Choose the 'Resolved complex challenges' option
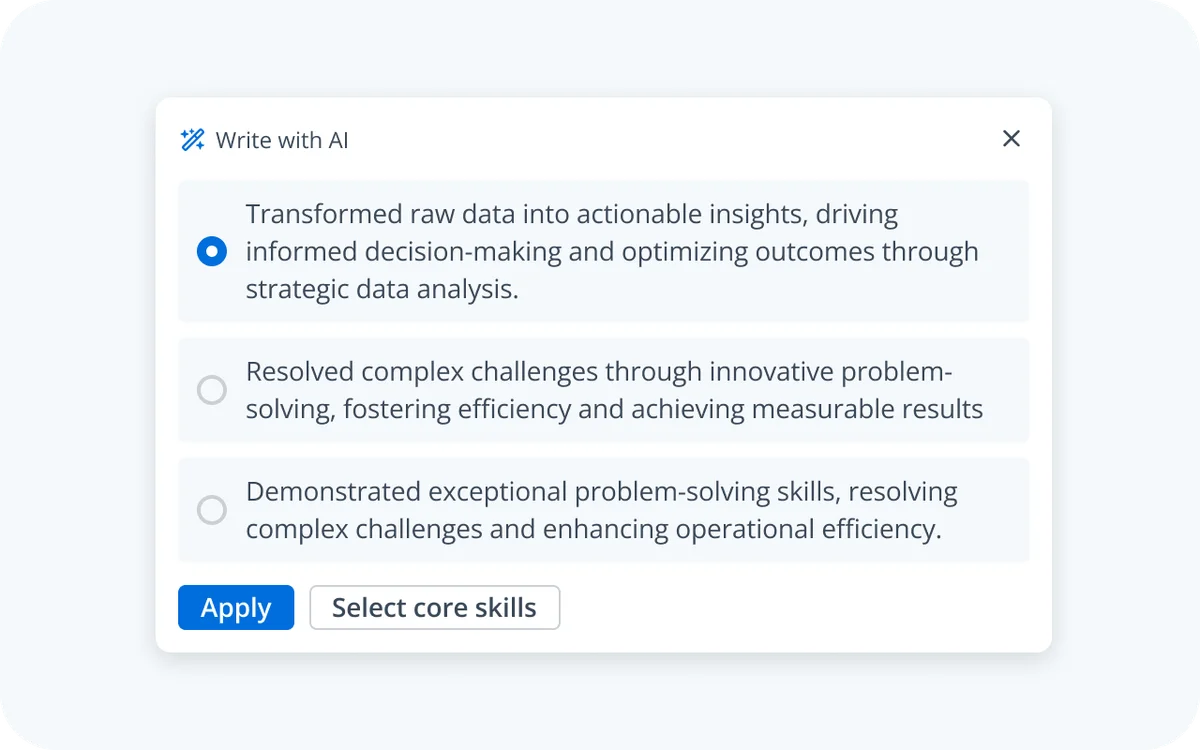The height and width of the screenshot is (750, 1200). click(603, 390)
